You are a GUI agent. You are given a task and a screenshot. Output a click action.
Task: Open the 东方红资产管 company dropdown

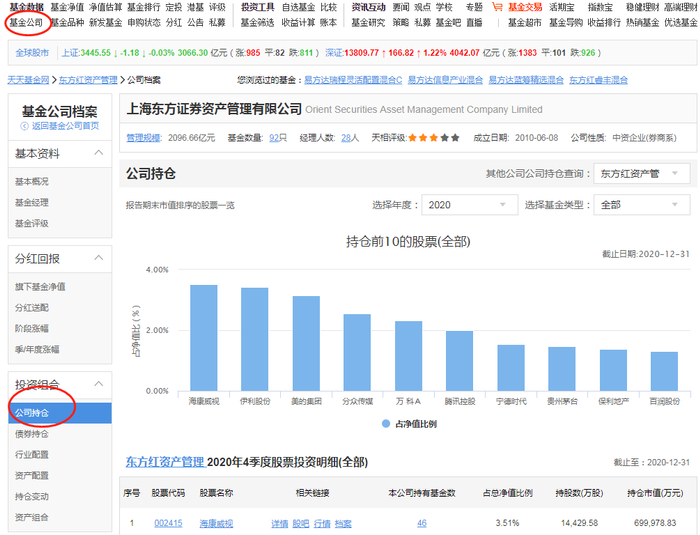[x=642, y=173]
